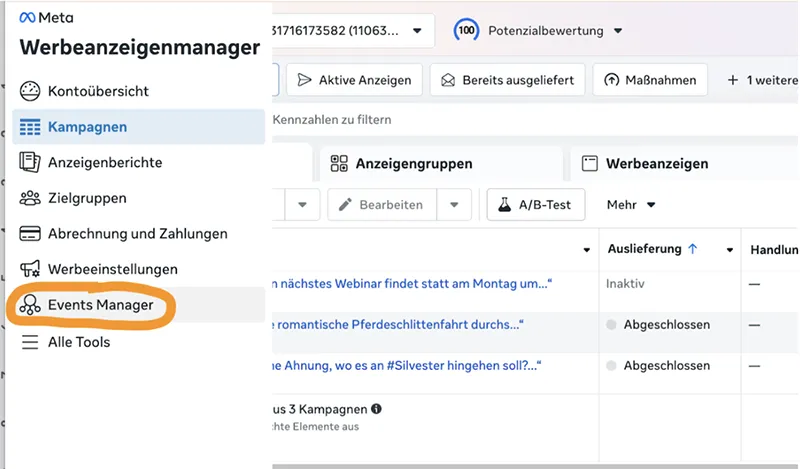Filter by Bereits ausgeliefert
Screen dimensions: 800x469
(x=508, y=80)
